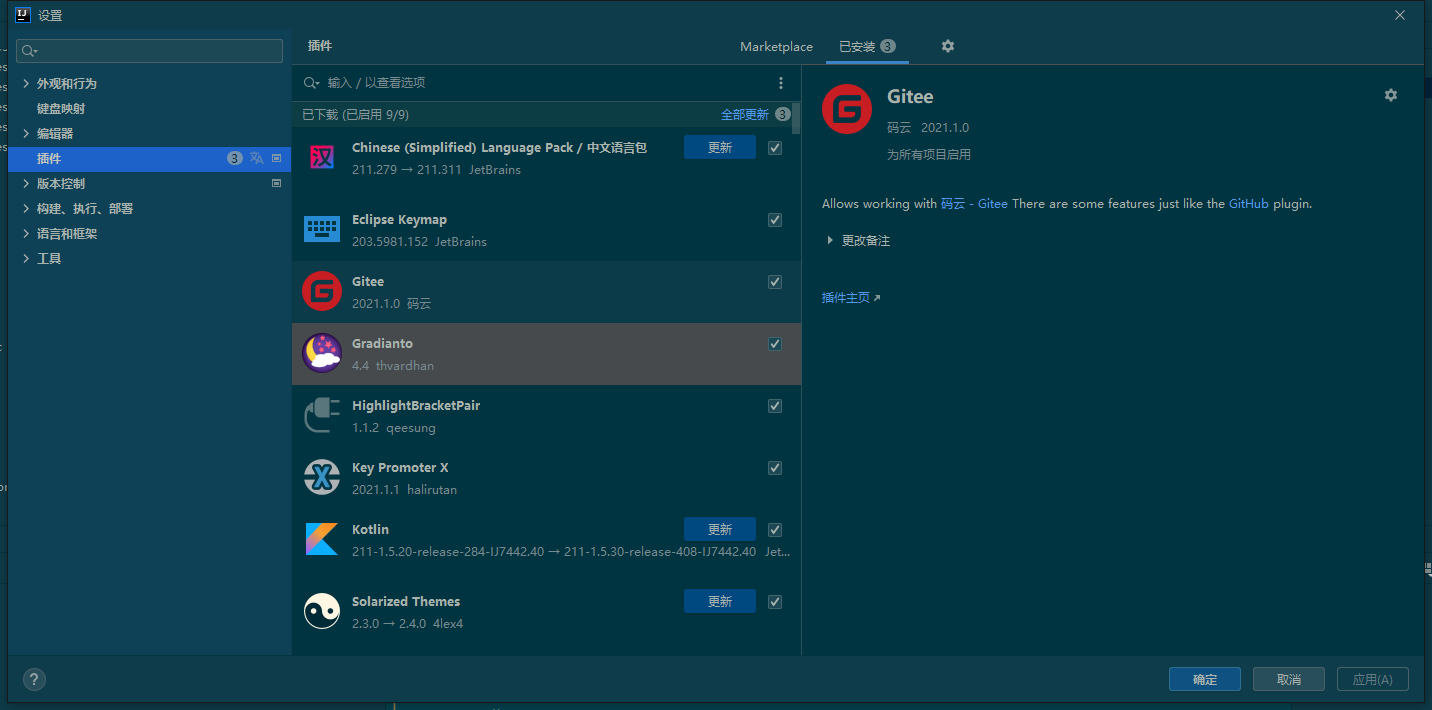
Task: Expand the 工具 settings node
Action: 26,258
